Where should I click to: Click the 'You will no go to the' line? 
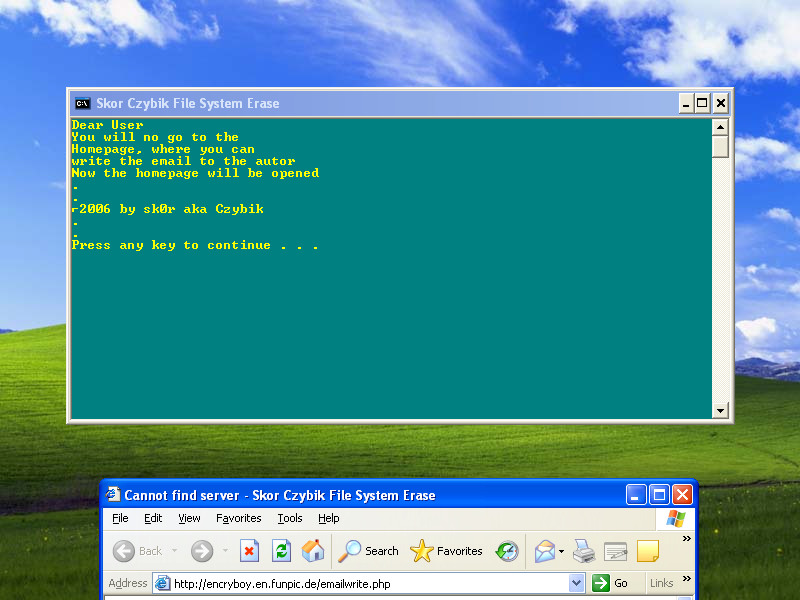tap(155, 137)
